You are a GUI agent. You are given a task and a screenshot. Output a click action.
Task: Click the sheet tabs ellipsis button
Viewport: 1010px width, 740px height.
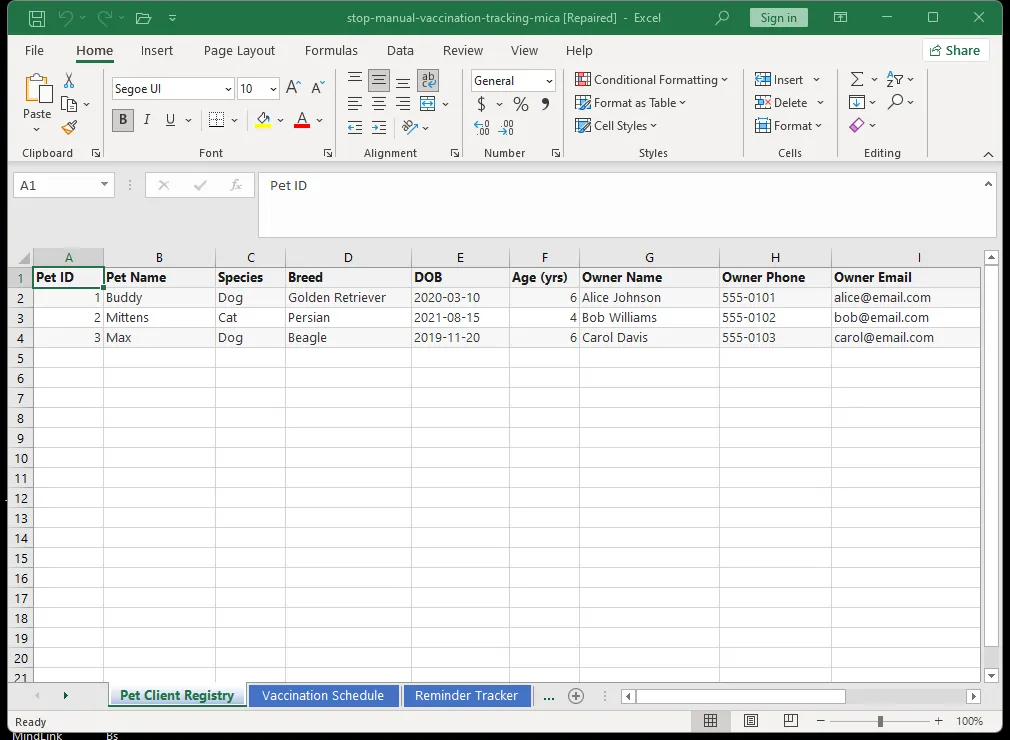(549, 697)
